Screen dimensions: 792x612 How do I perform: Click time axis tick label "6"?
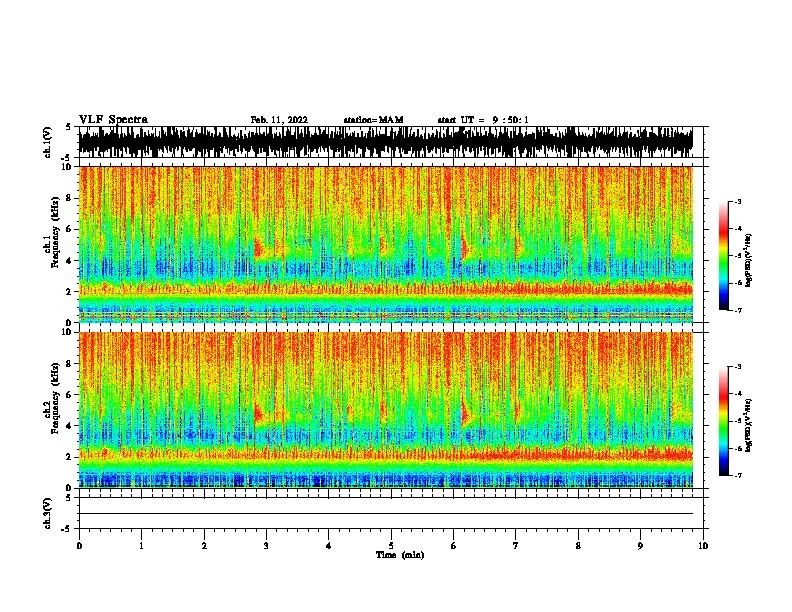click(453, 546)
